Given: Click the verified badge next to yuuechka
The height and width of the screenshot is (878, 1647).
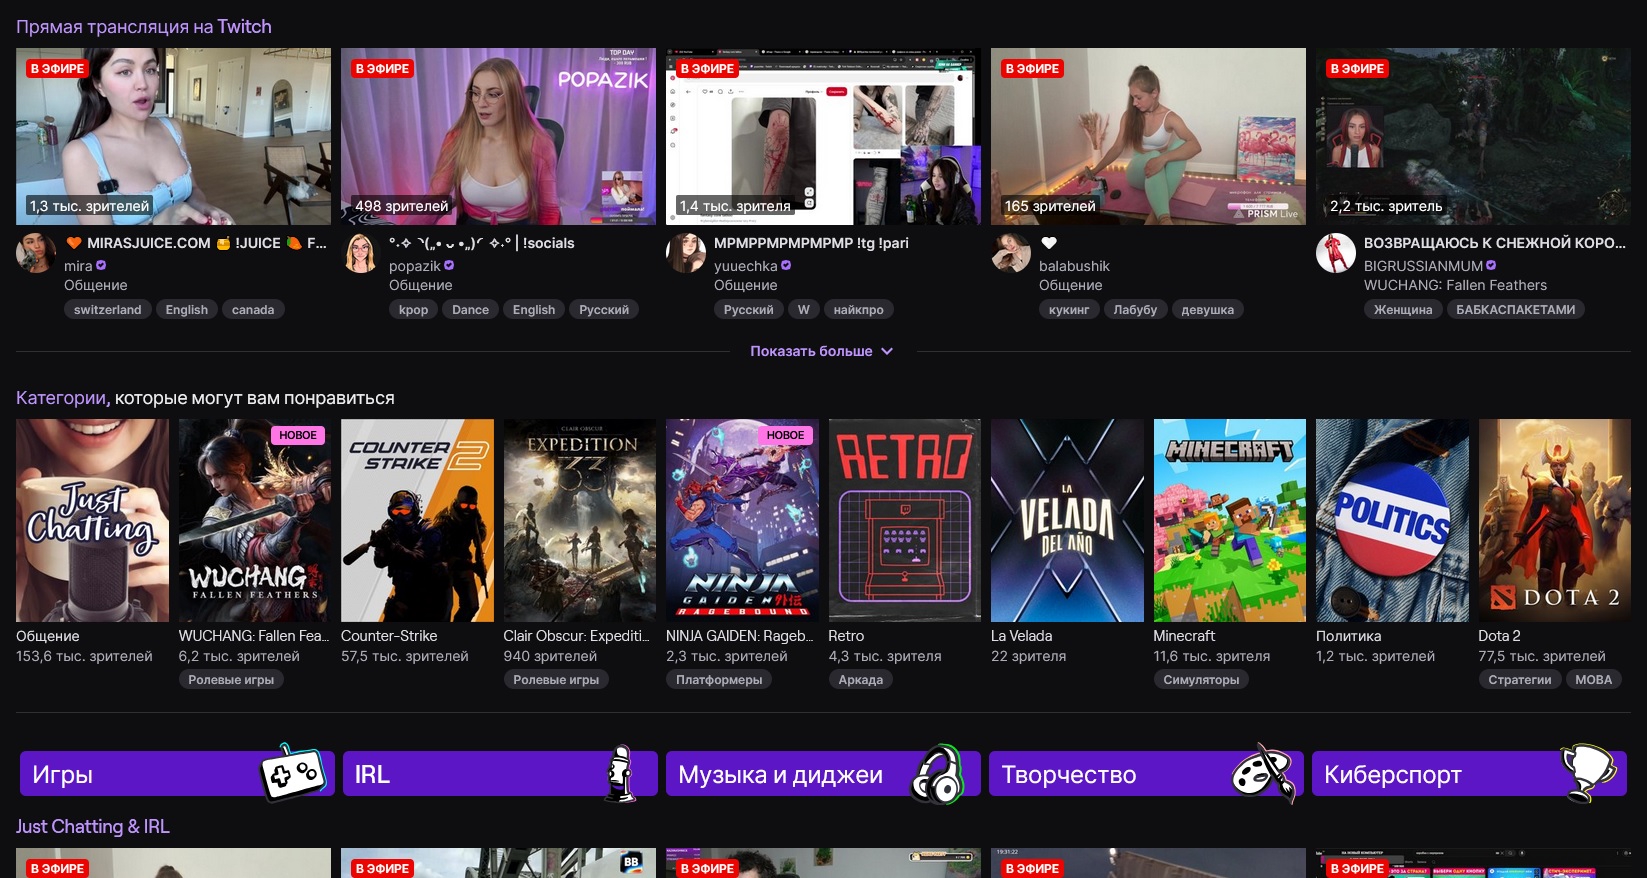Looking at the screenshot, I should coord(786,266).
